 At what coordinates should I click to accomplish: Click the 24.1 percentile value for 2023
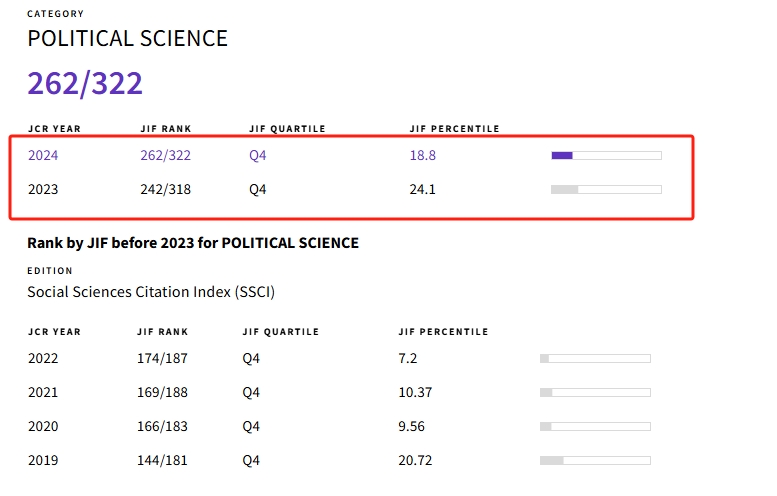tap(423, 189)
